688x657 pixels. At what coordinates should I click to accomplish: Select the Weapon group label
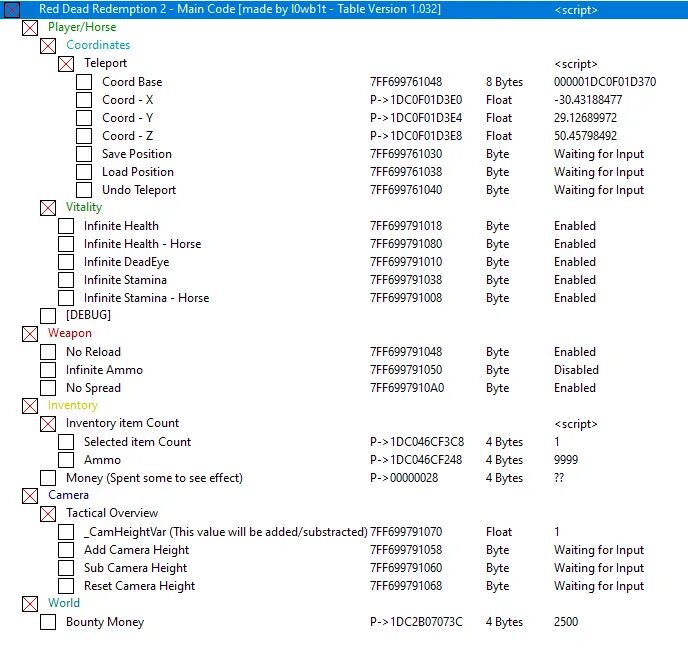click(70, 333)
